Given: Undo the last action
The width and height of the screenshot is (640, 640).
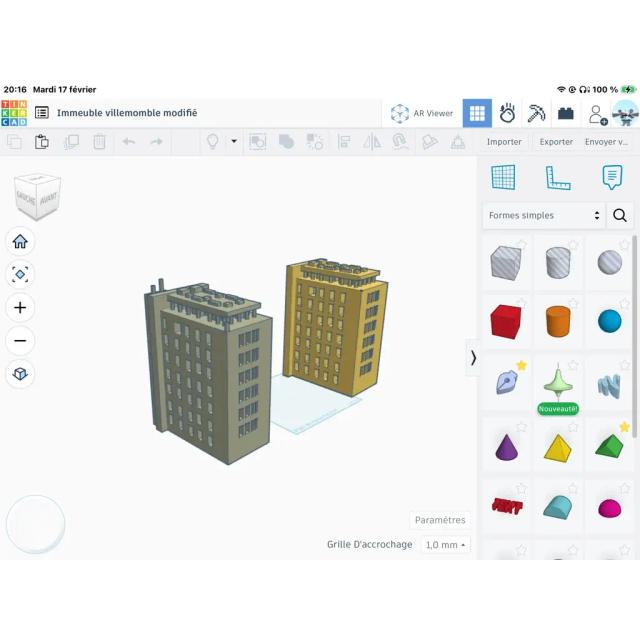Looking at the screenshot, I should [x=129, y=142].
